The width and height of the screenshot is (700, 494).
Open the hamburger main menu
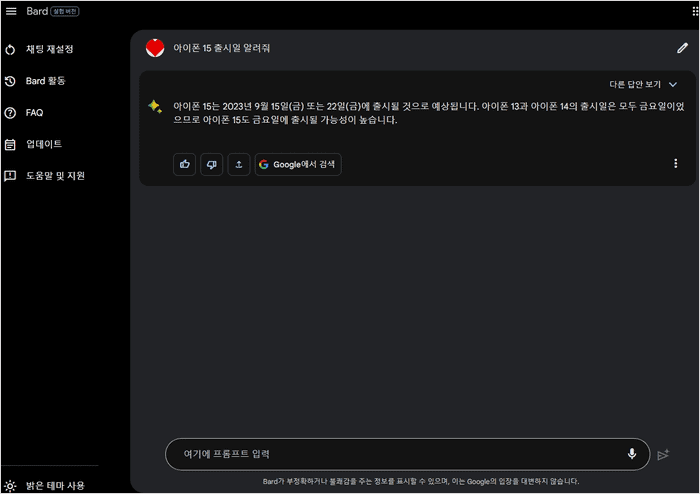[11, 11]
